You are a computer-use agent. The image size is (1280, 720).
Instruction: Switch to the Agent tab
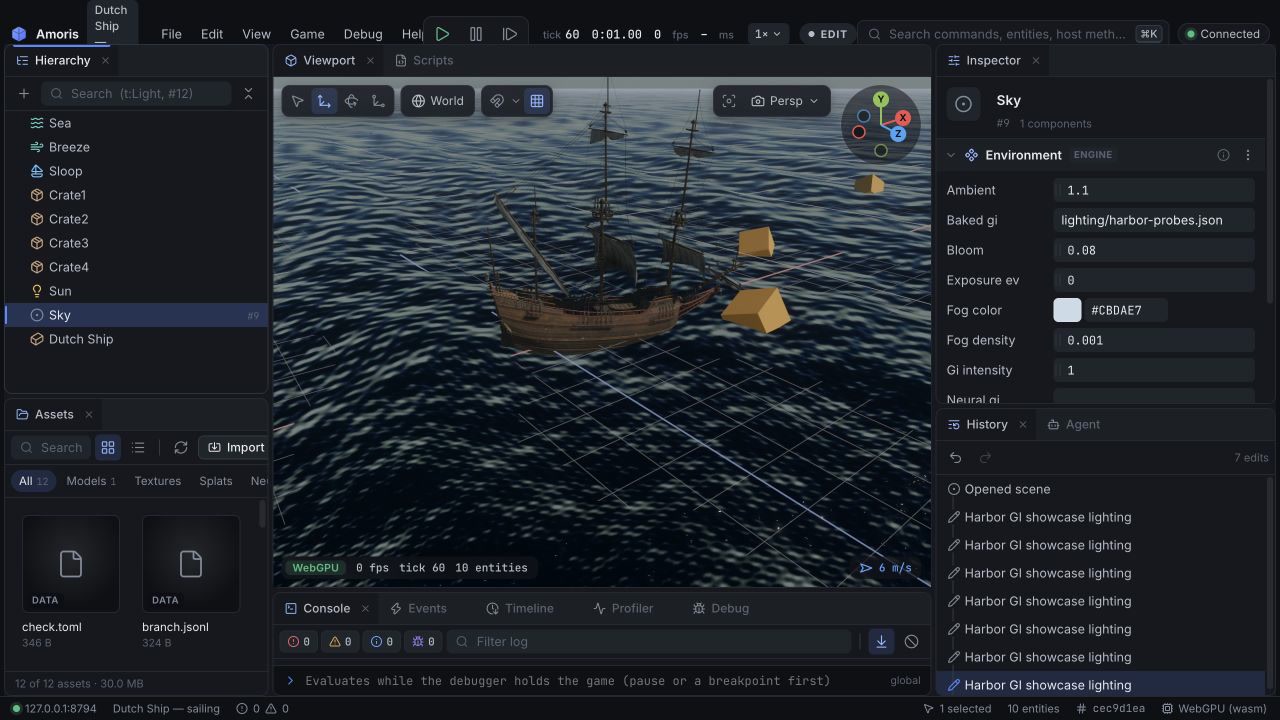(1073, 424)
